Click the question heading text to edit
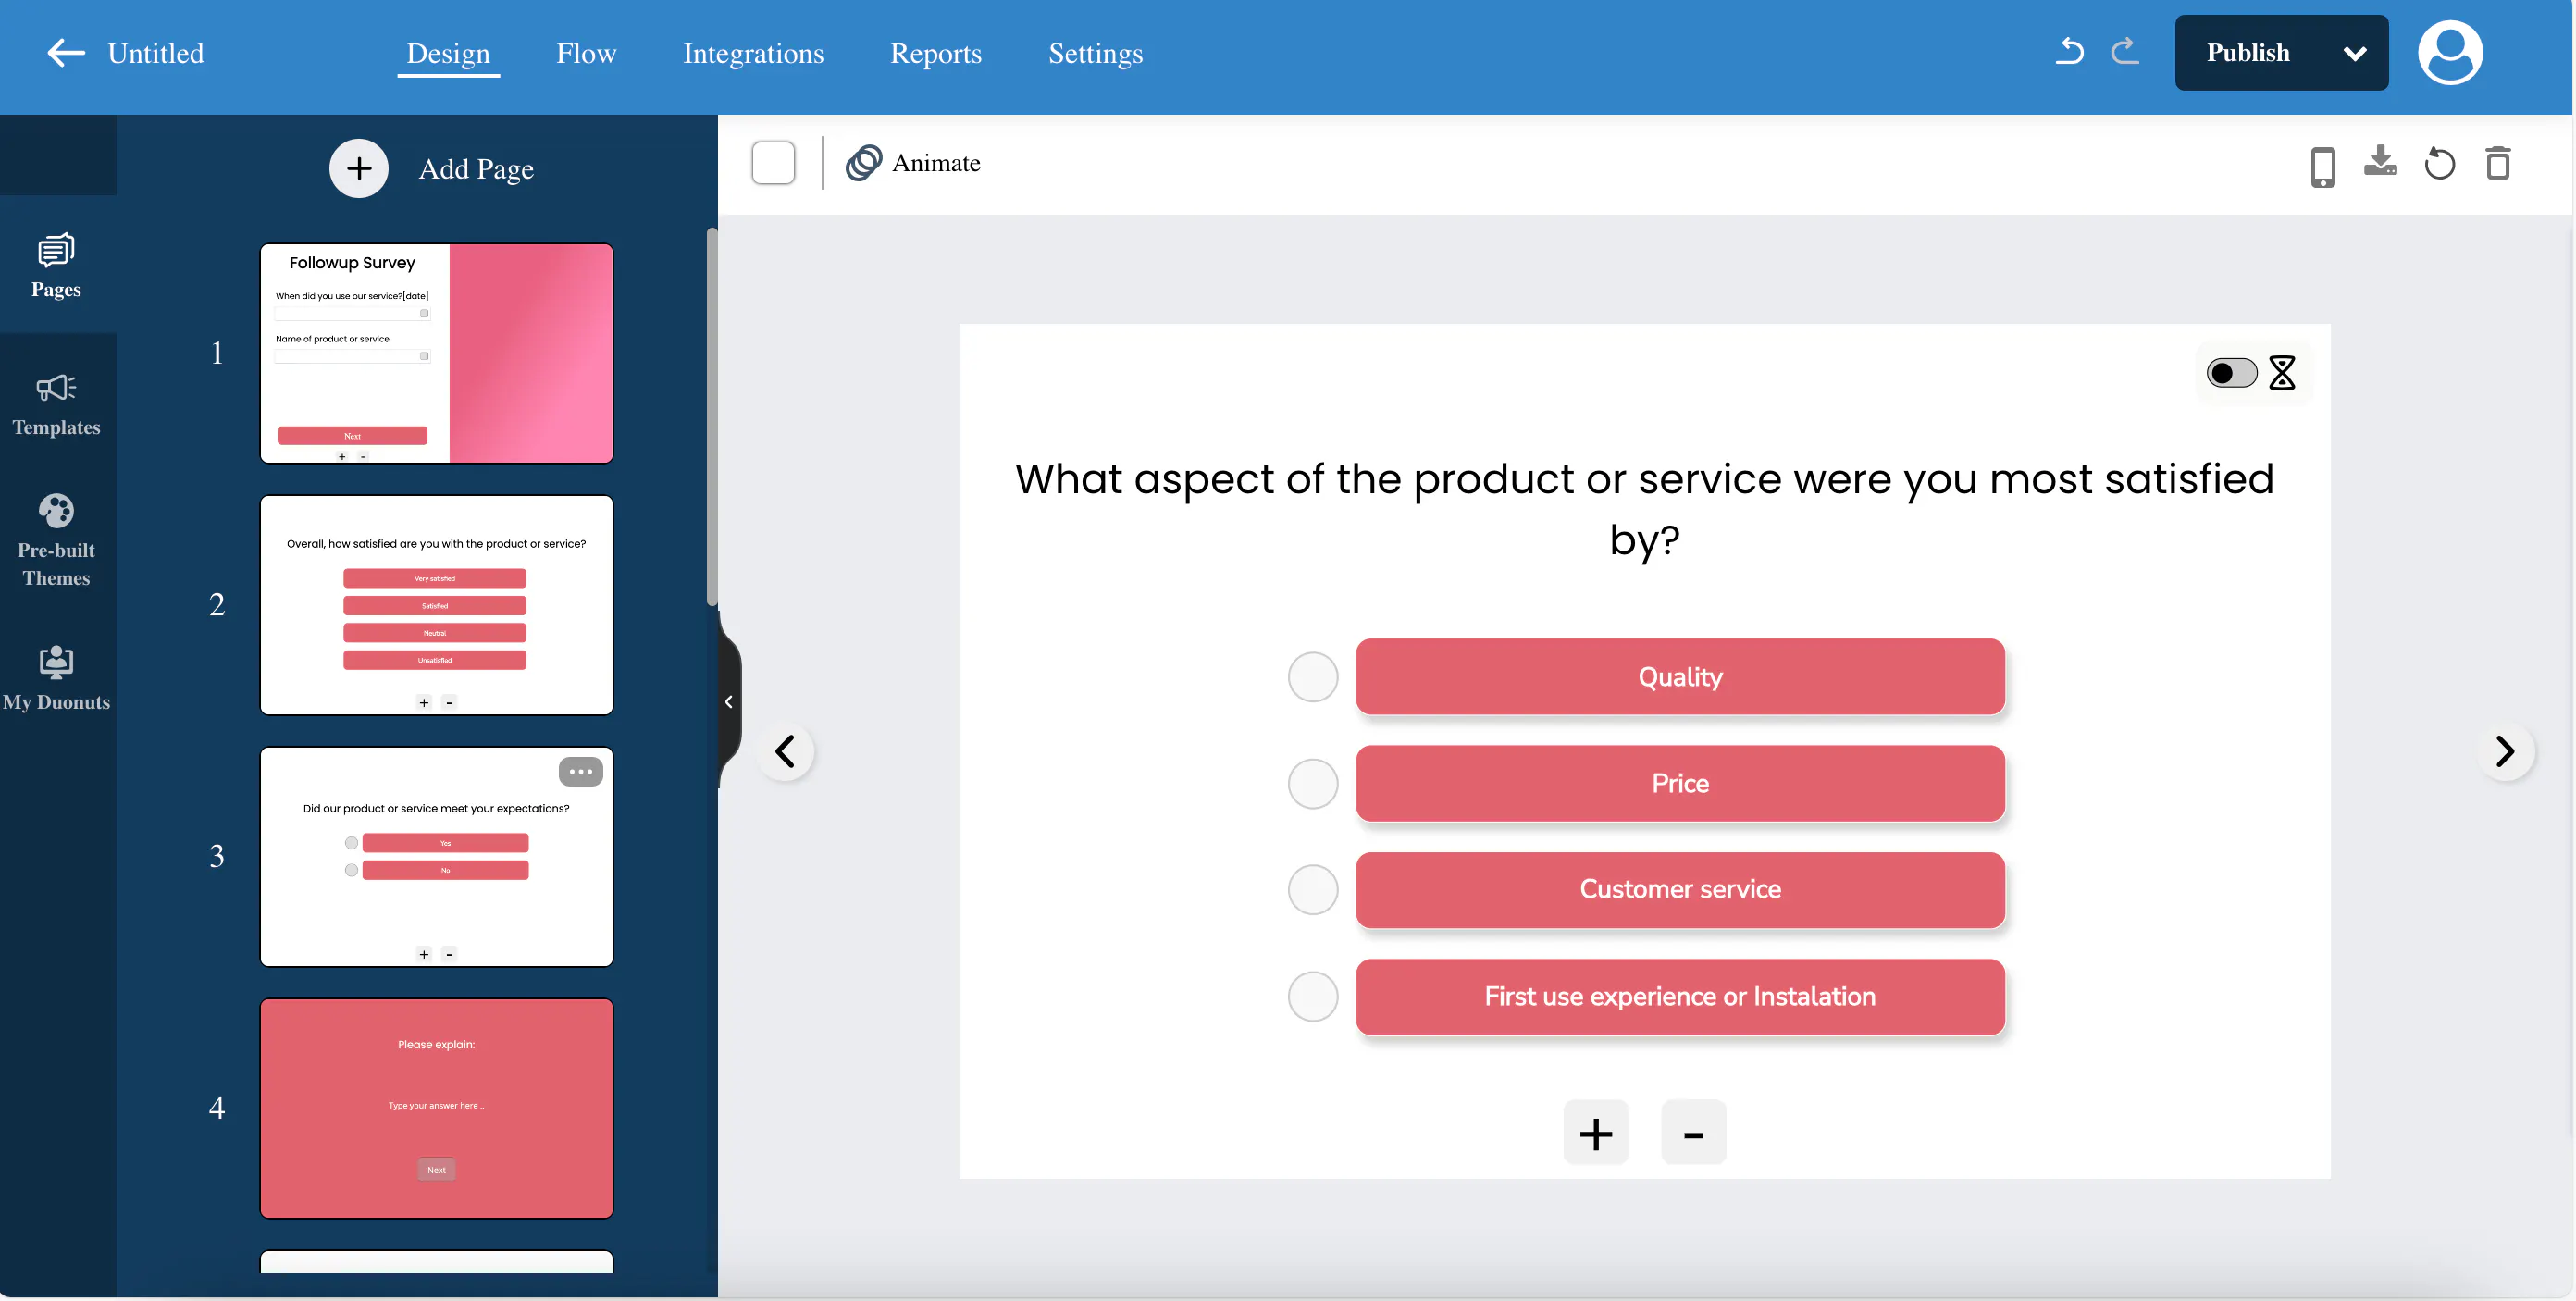The width and height of the screenshot is (2576, 1301). click(x=1644, y=509)
